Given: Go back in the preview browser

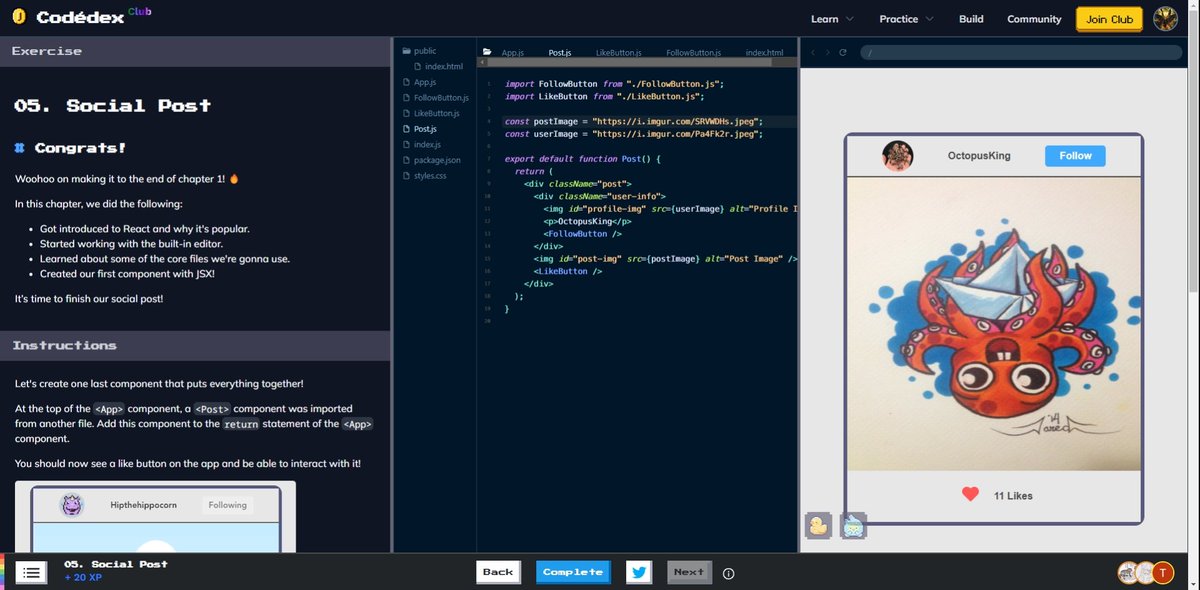Looking at the screenshot, I should (x=814, y=52).
